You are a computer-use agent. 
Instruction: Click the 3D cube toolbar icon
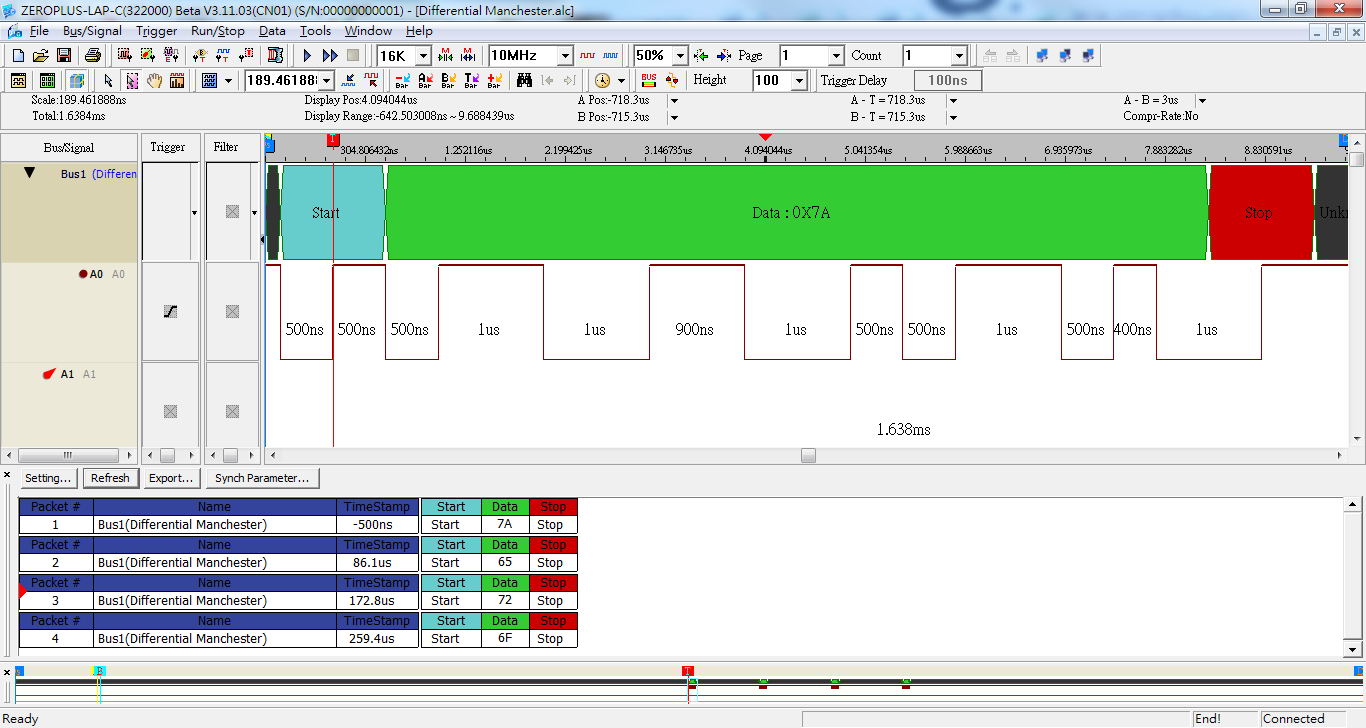pyautogui.click(x=77, y=80)
